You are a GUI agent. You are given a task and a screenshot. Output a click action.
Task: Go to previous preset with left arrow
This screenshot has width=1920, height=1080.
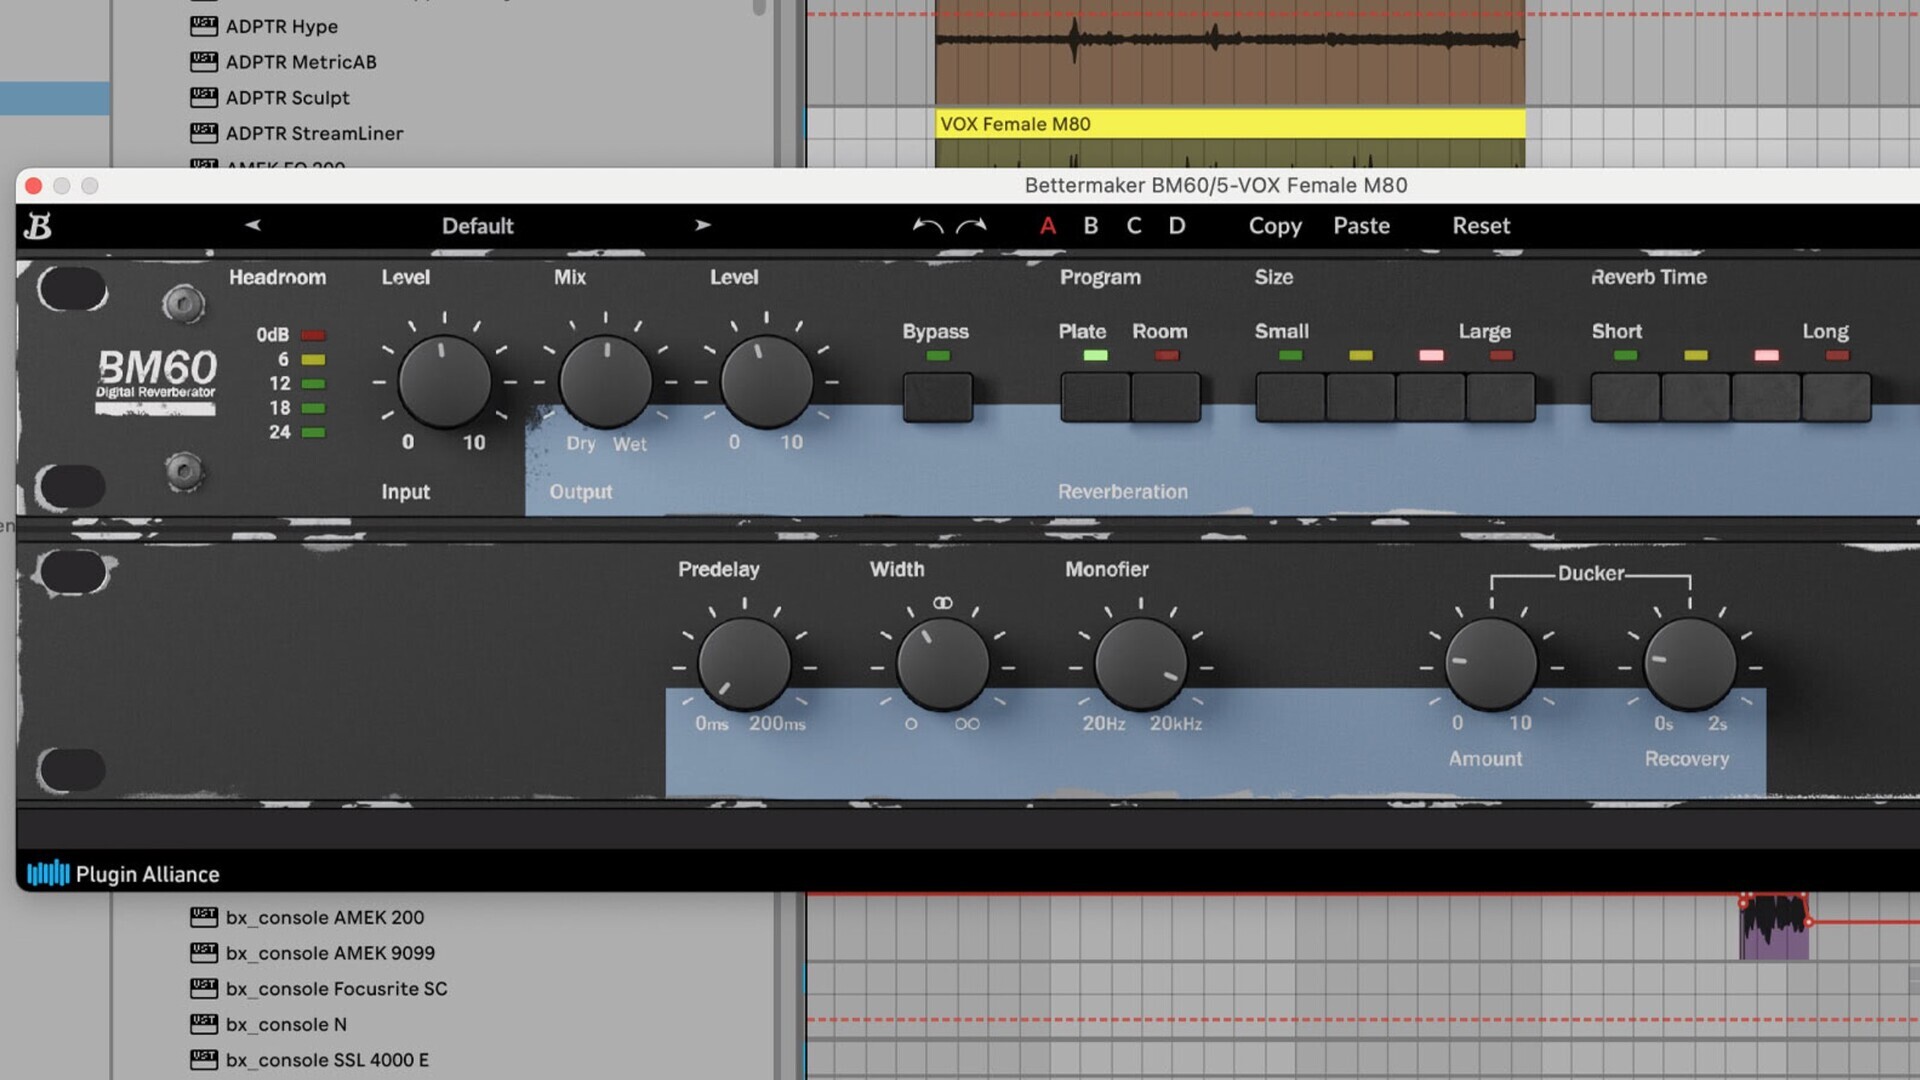coord(253,225)
